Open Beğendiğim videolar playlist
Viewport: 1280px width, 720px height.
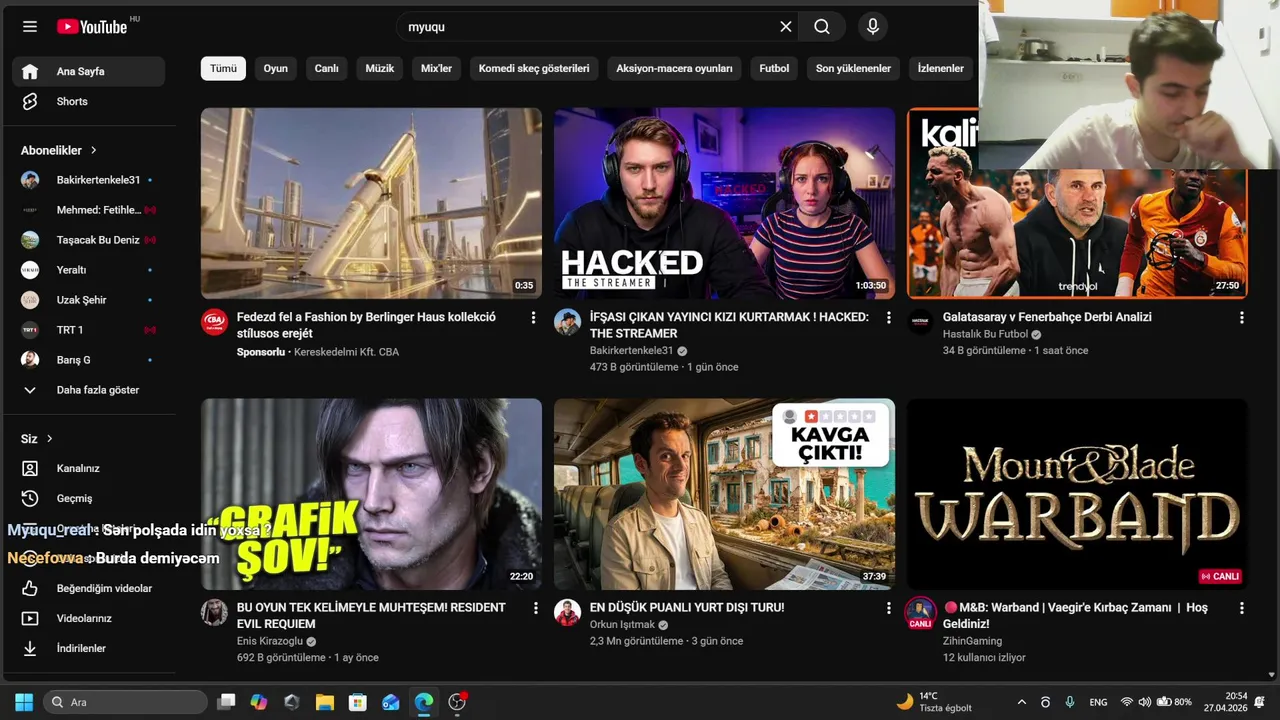[x=88, y=588]
